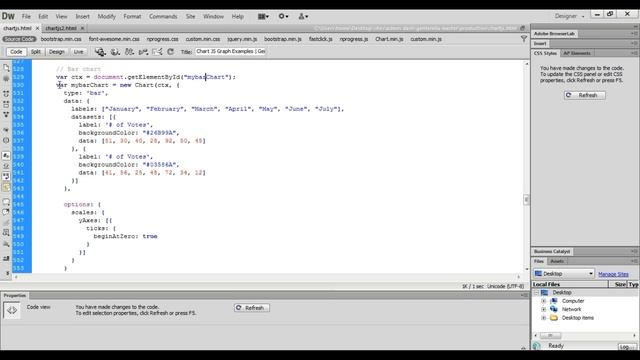
Task: Click the Network icon in file tree
Action: 554,309
